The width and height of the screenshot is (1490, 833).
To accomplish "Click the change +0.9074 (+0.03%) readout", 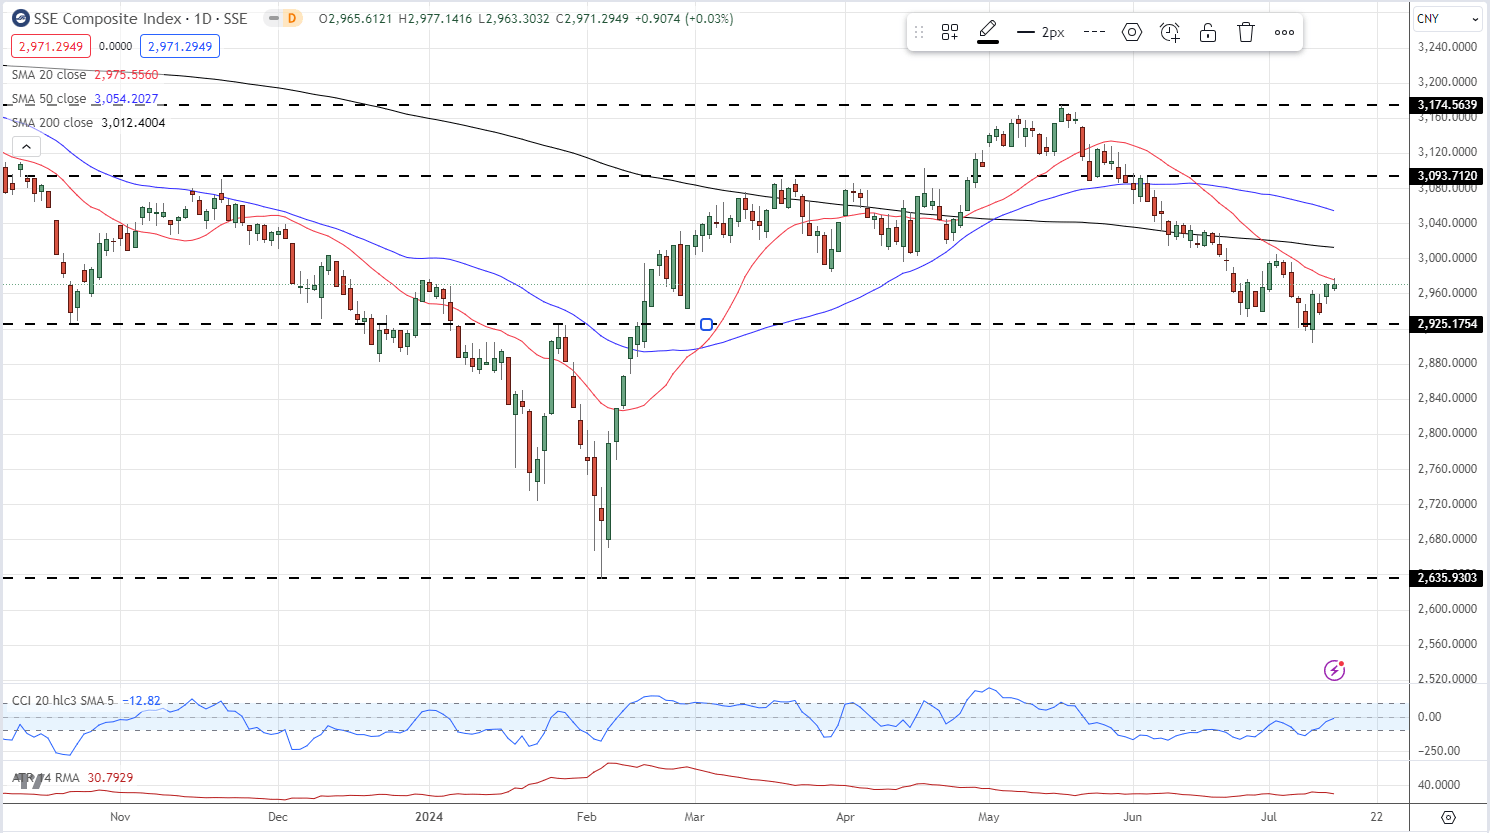I will coord(684,19).
